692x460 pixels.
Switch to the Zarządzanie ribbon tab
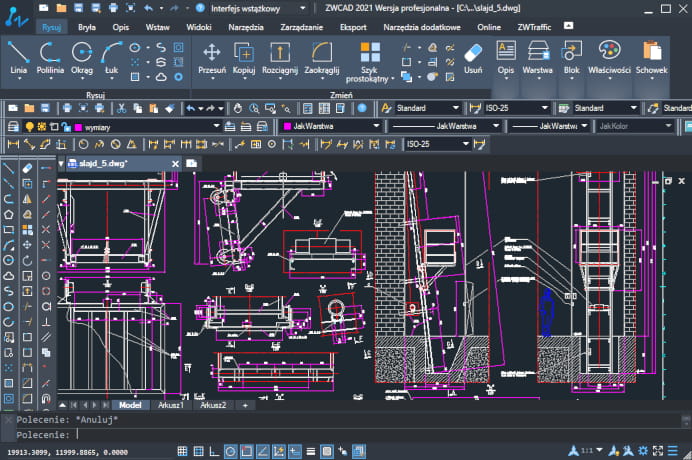(301, 27)
